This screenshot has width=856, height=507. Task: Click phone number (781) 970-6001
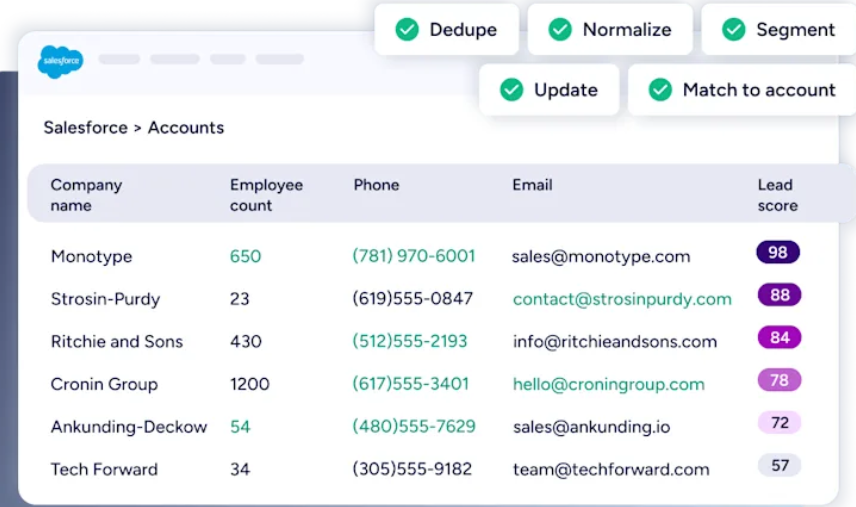click(414, 256)
